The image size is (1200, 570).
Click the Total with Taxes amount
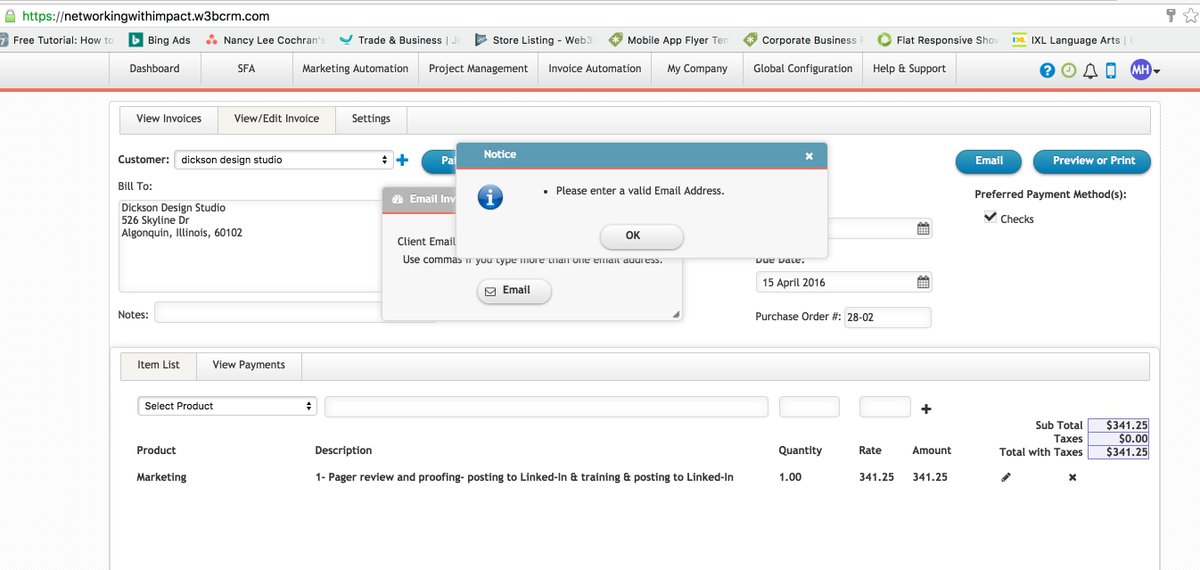click(1118, 452)
